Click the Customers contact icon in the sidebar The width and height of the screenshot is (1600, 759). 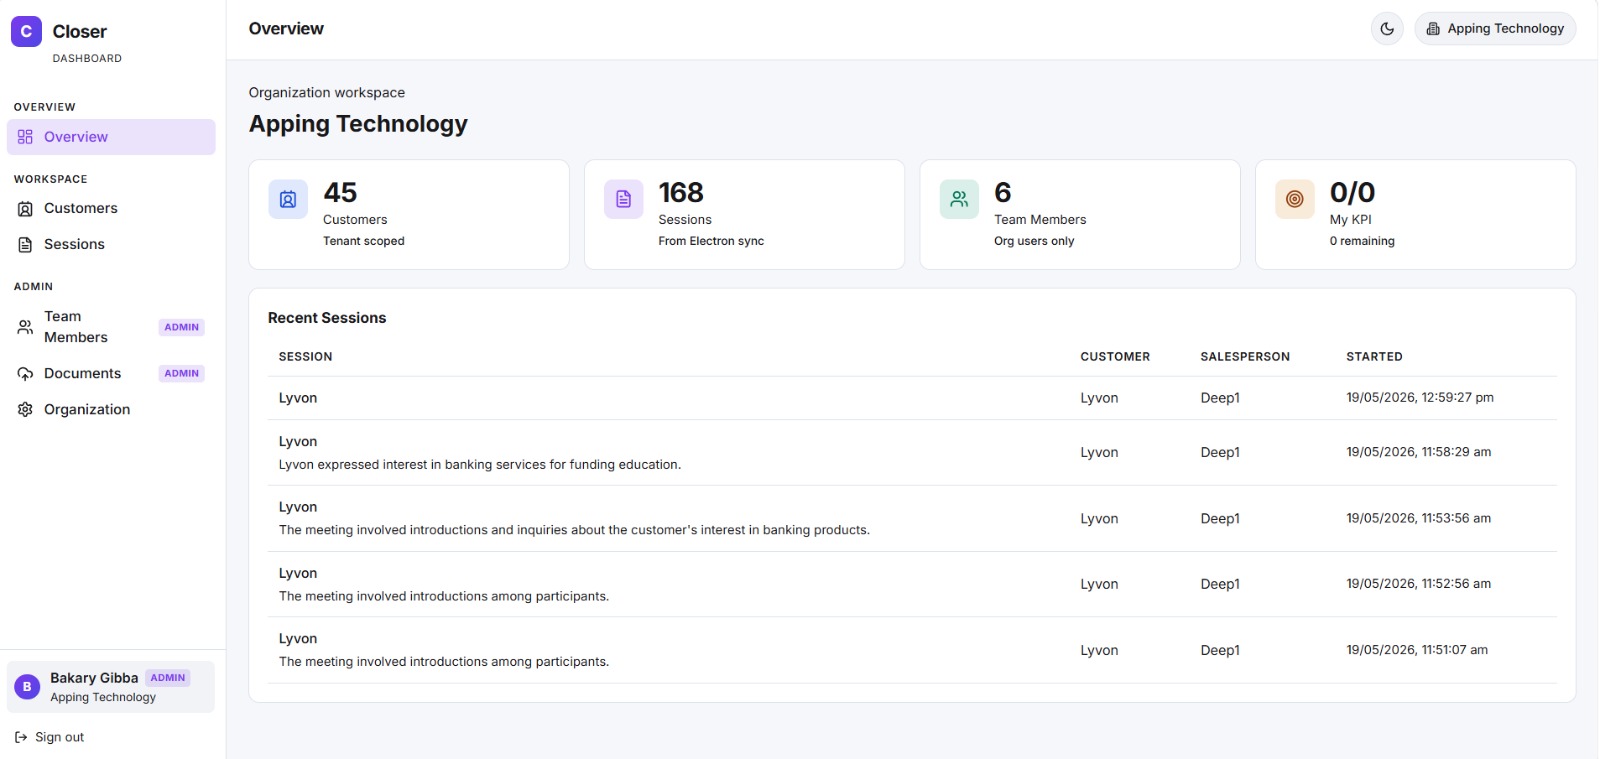click(25, 209)
